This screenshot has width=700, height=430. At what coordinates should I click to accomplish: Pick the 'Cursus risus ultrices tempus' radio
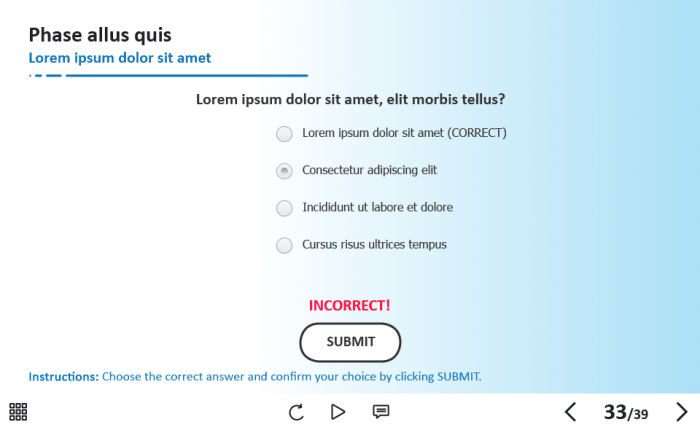point(284,245)
